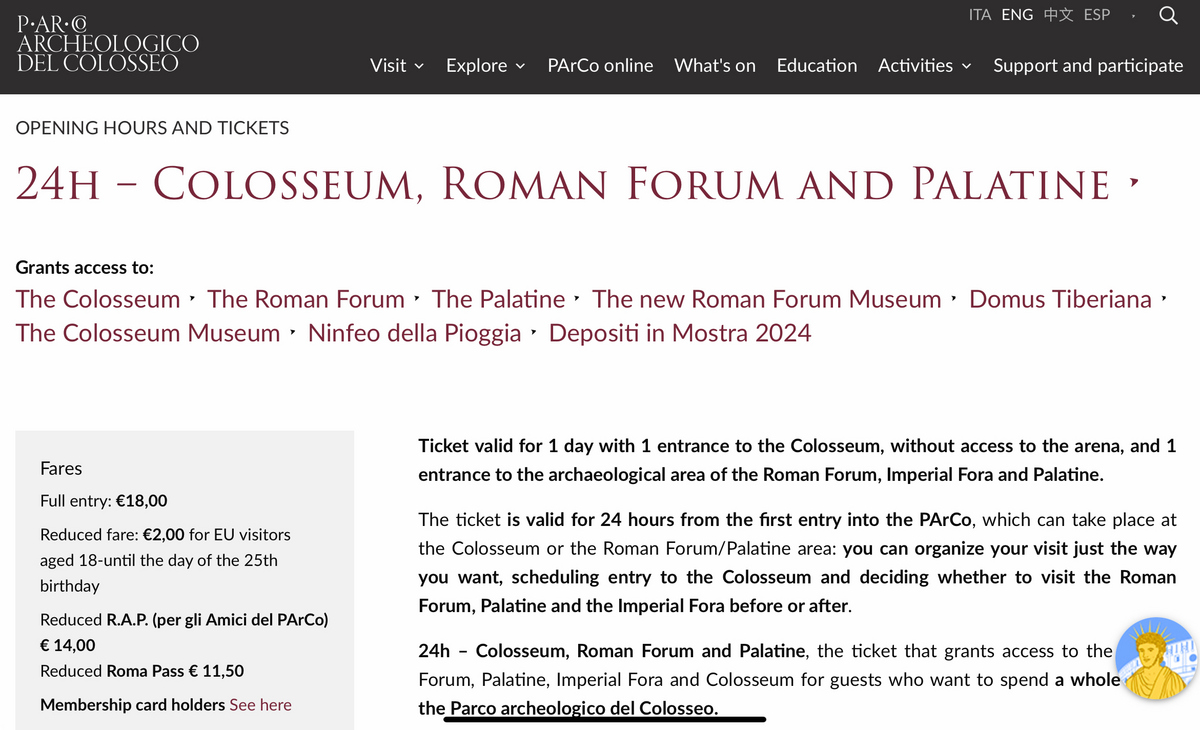Click the Parco Archeologico del Colosseo logo
1200x730 pixels.
(x=108, y=44)
